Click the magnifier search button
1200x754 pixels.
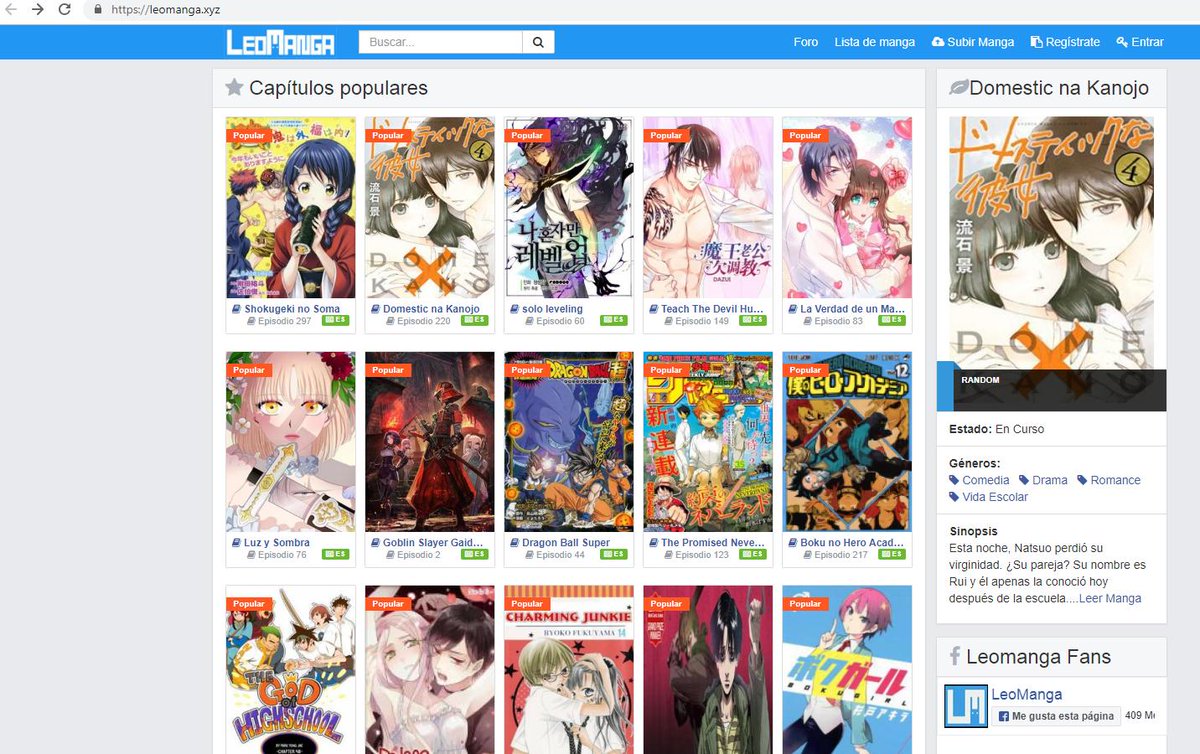click(538, 42)
